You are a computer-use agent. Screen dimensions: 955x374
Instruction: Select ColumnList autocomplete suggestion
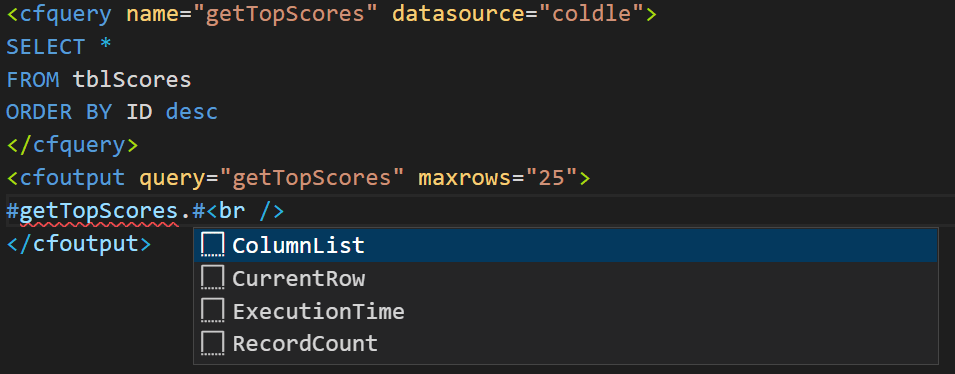[566, 245]
